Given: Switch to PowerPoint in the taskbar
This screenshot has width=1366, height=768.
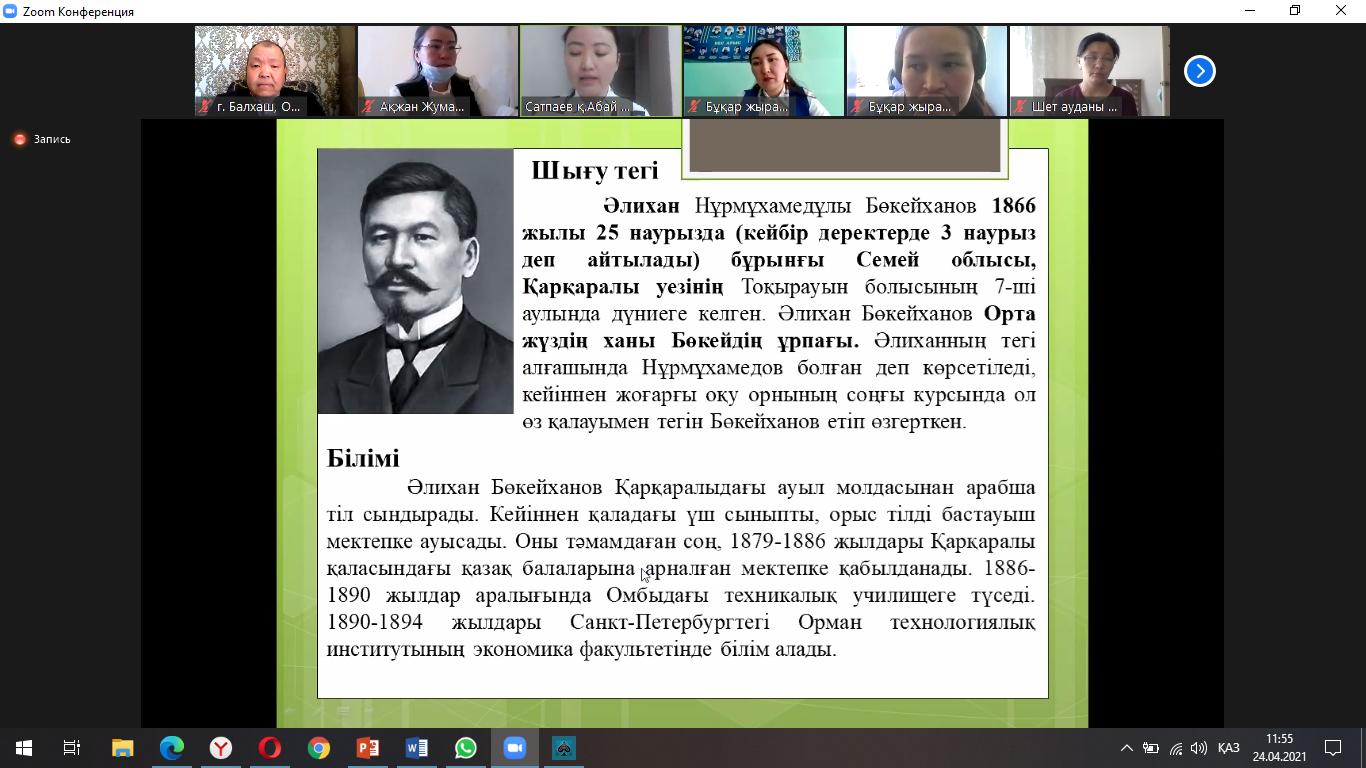Looking at the screenshot, I should (x=368, y=748).
